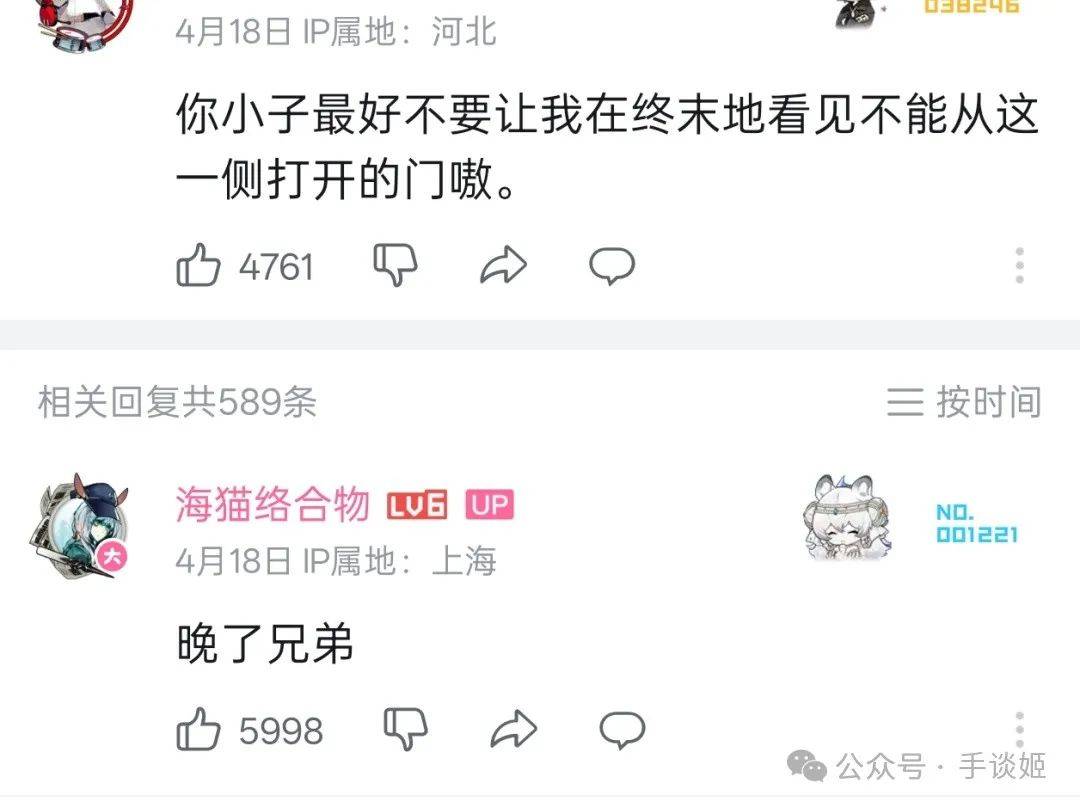Image resolution: width=1080 pixels, height=809 pixels.
Task: Like the reply 晚了兄弟
Action: click(198, 729)
